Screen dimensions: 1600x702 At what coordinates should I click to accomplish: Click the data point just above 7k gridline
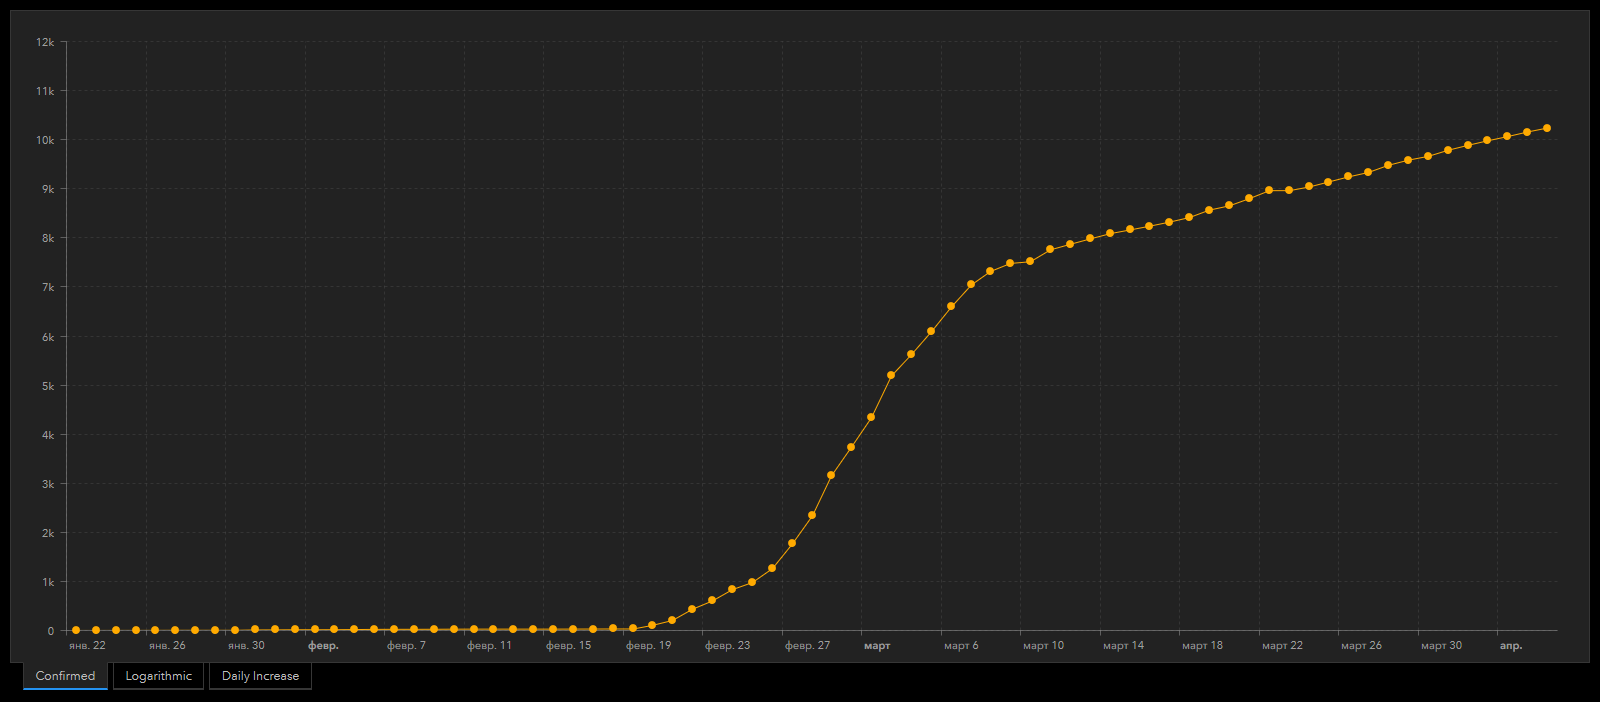click(x=971, y=284)
